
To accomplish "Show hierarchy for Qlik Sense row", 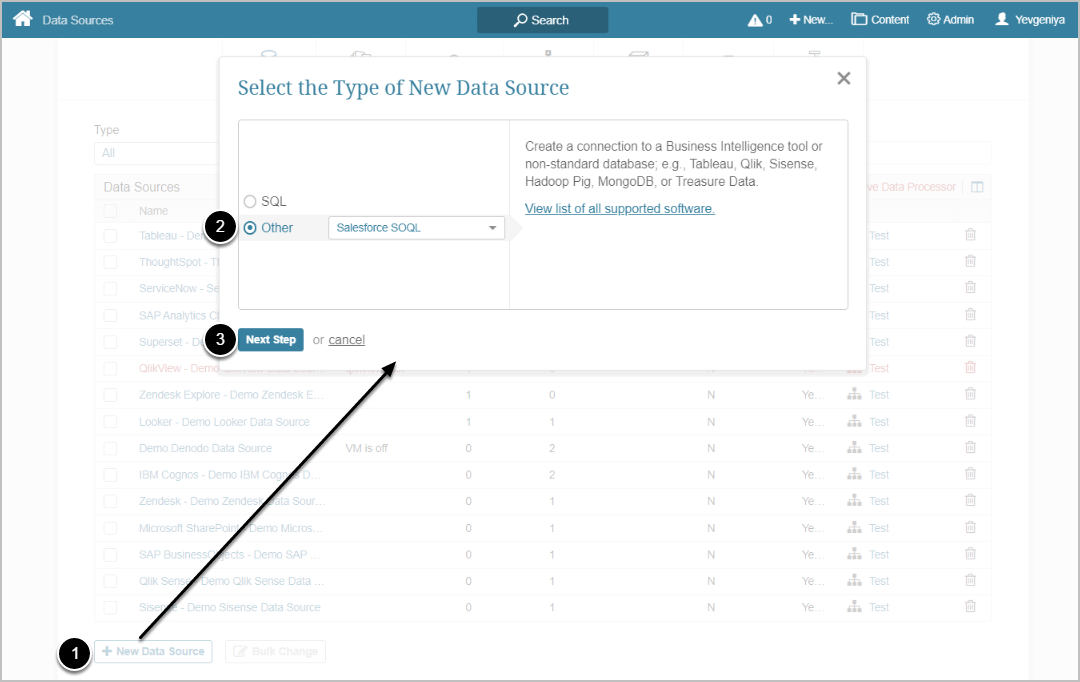I will [x=854, y=581].
